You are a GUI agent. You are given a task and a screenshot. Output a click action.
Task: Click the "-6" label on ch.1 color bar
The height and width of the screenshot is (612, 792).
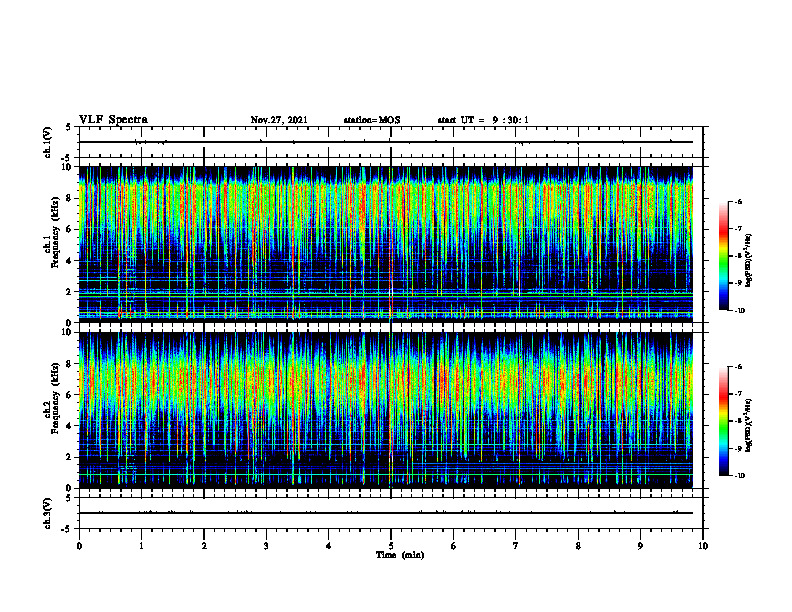pyautogui.click(x=738, y=202)
